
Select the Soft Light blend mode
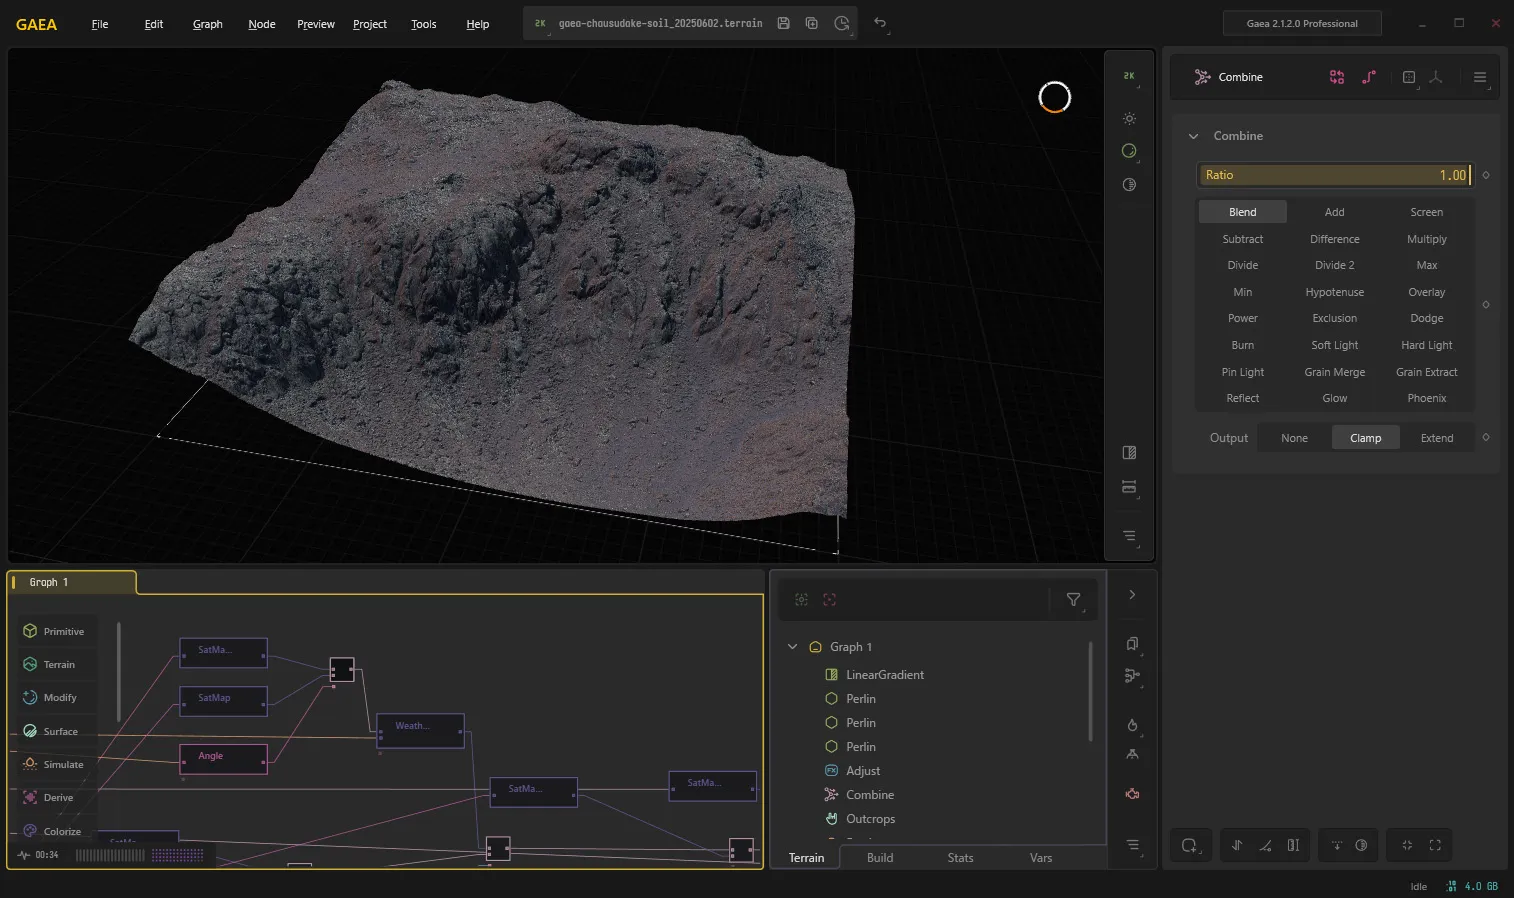click(x=1334, y=345)
